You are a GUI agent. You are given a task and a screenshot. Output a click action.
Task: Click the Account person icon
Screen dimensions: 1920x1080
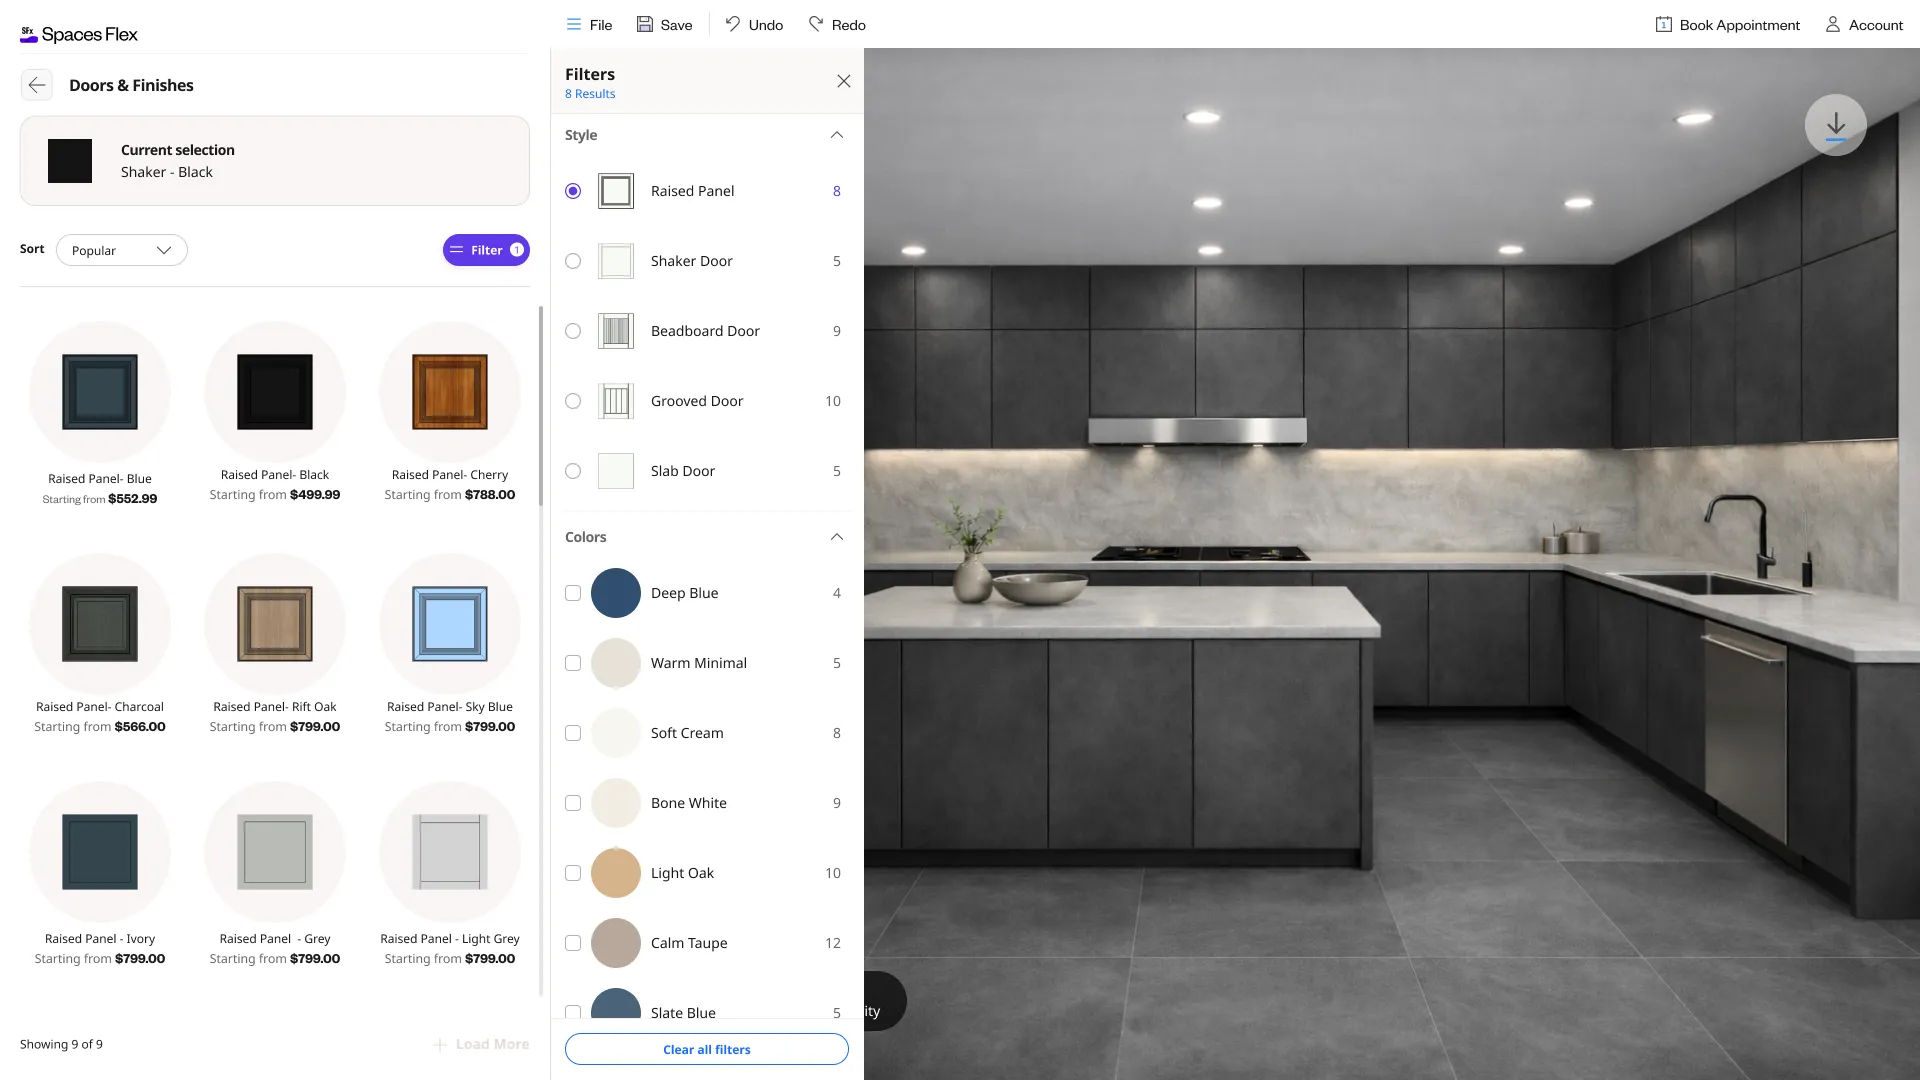tap(1832, 25)
